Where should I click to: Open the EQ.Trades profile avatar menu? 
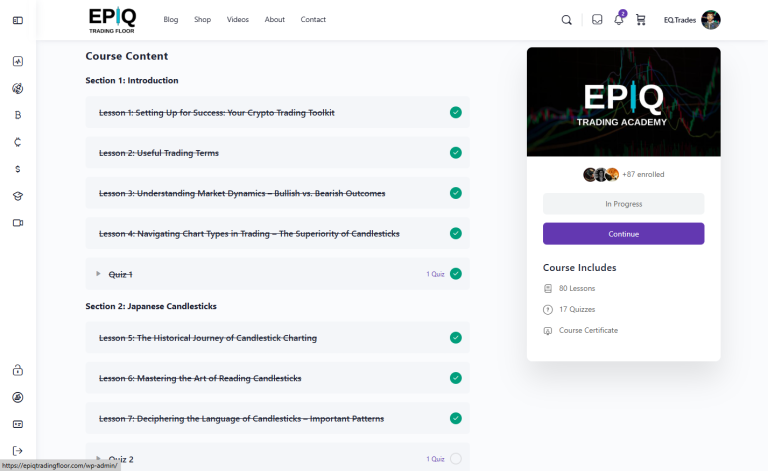point(711,20)
